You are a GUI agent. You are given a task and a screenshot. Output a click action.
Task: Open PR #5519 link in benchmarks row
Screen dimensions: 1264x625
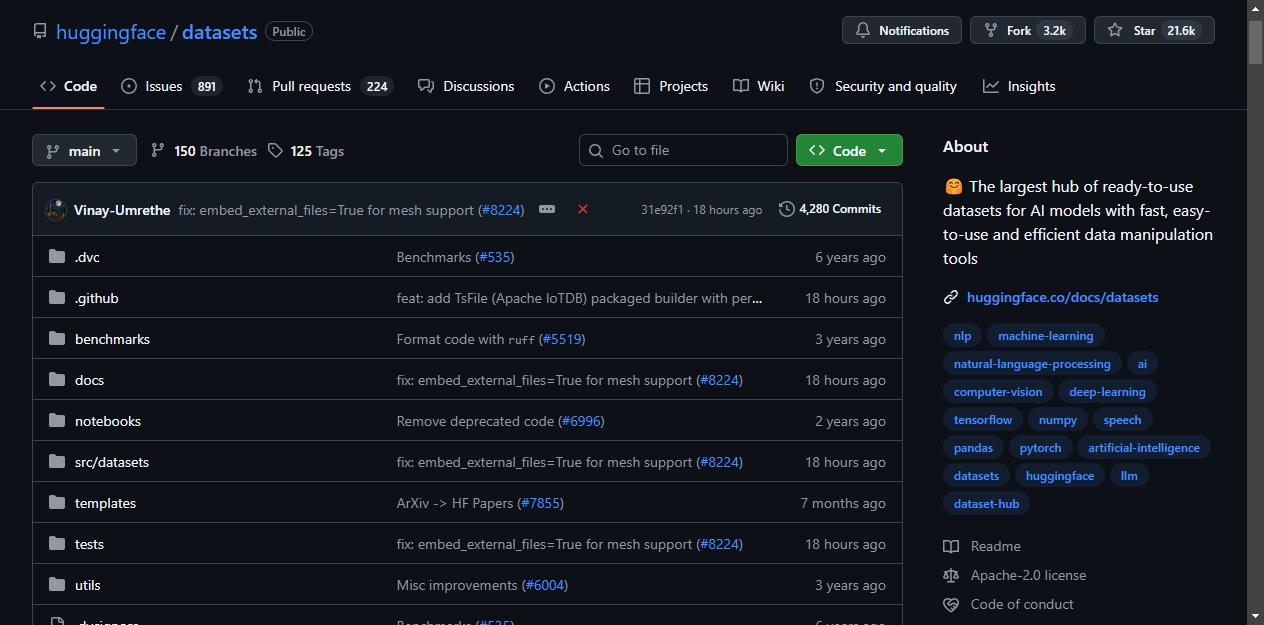click(x=562, y=339)
